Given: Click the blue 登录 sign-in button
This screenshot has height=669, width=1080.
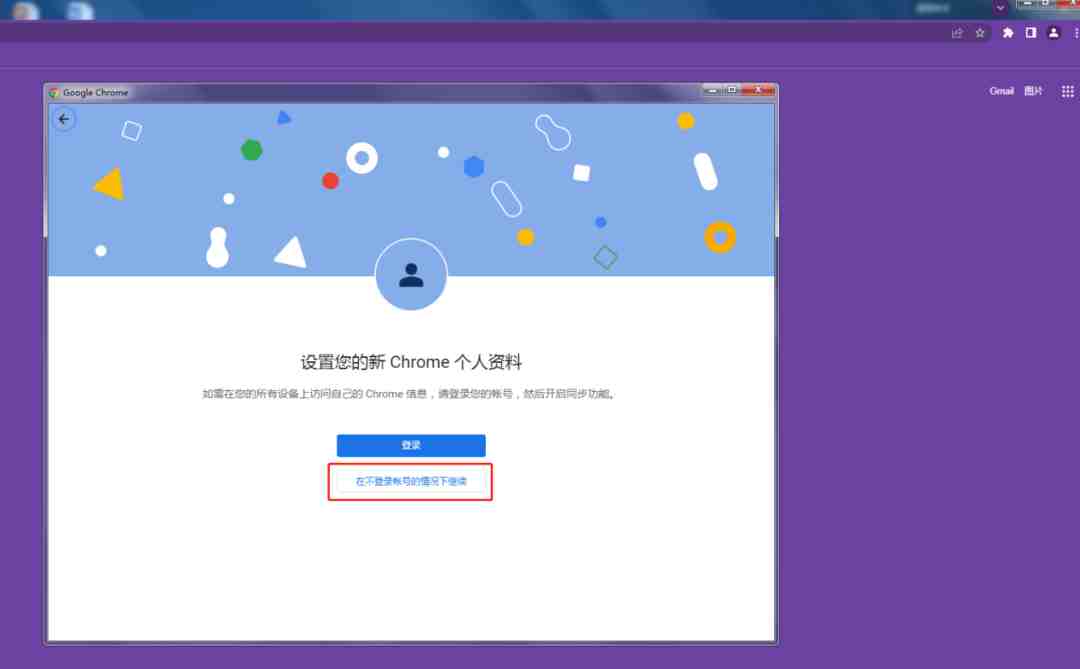Looking at the screenshot, I should (x=411, y=445).
